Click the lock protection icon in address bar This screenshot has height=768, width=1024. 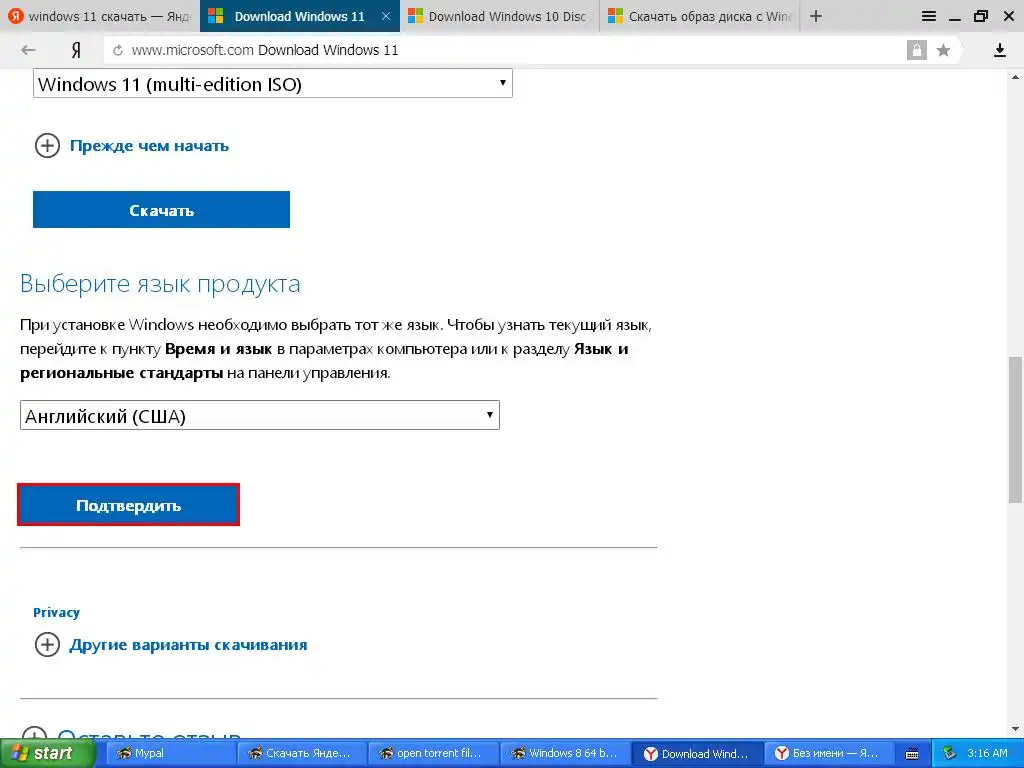pyautogui.click(x=916, y=50)
